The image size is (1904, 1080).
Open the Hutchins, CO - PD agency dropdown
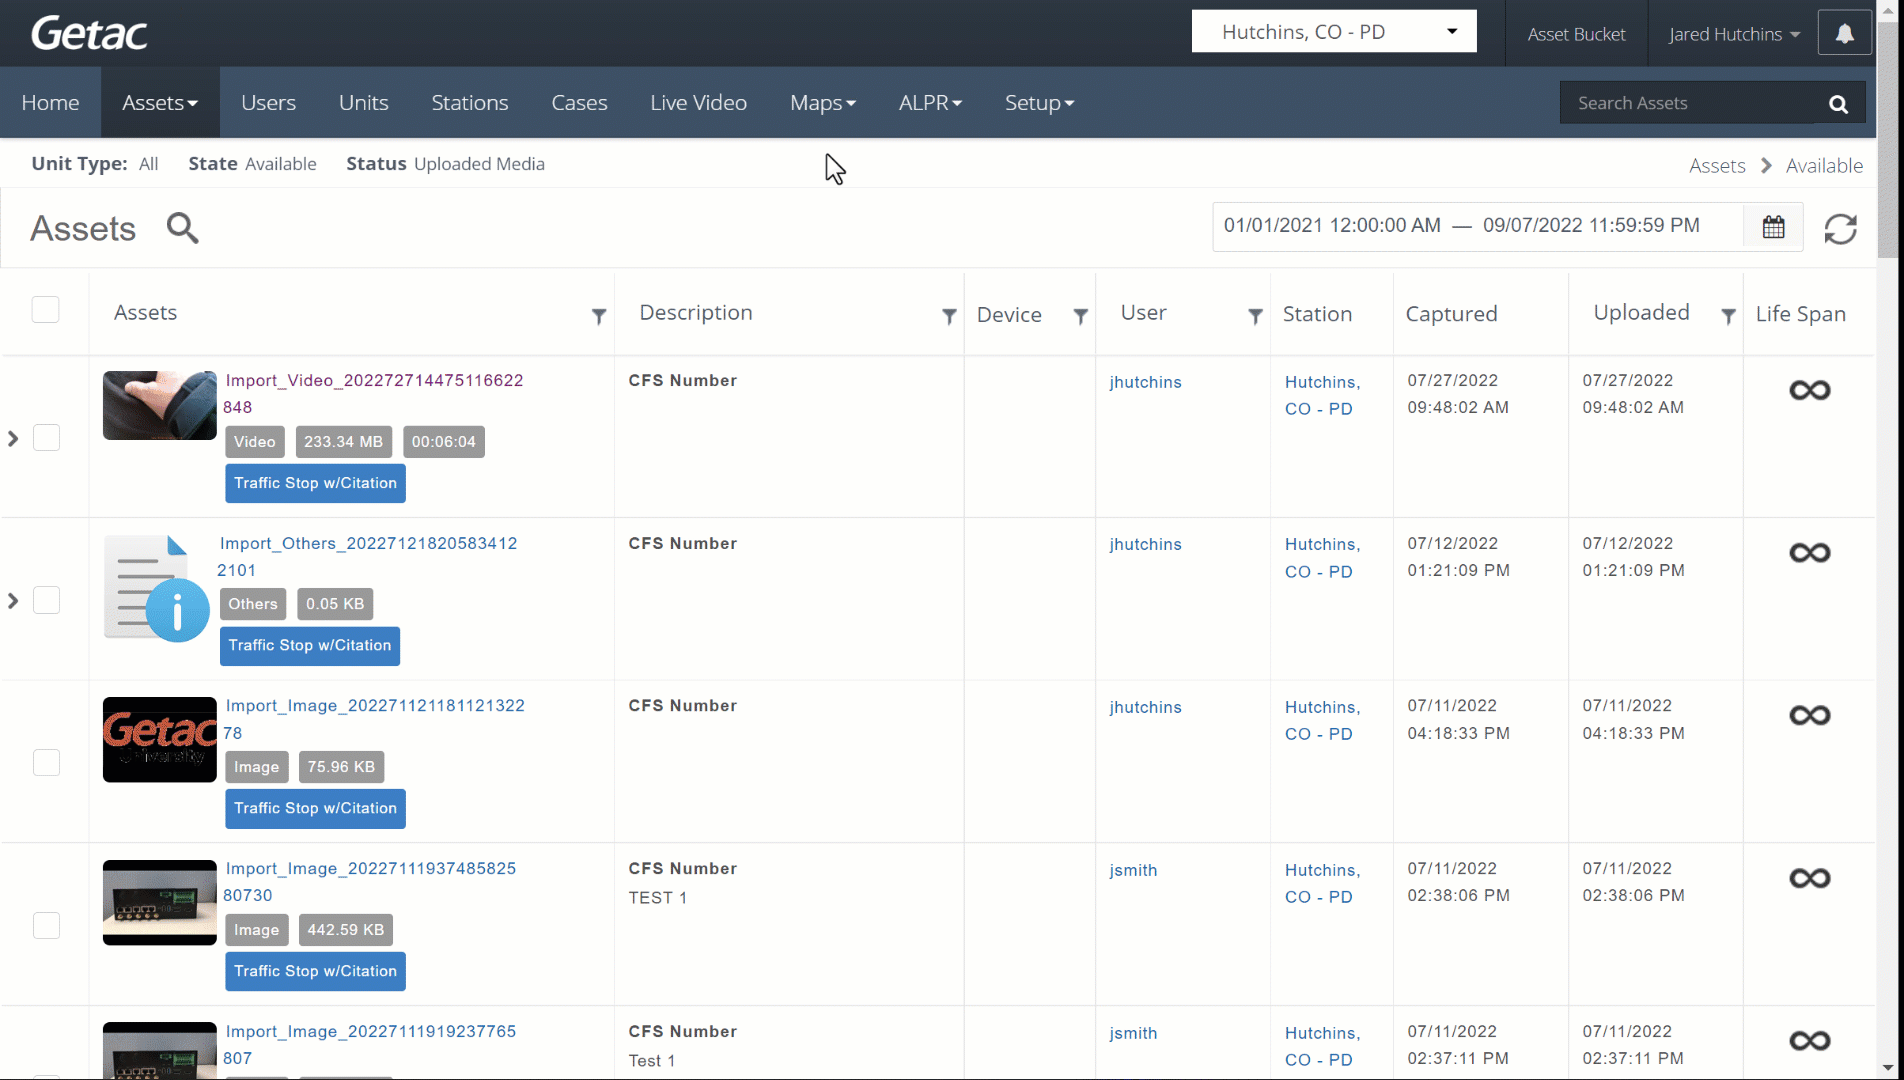[1334, 32]
